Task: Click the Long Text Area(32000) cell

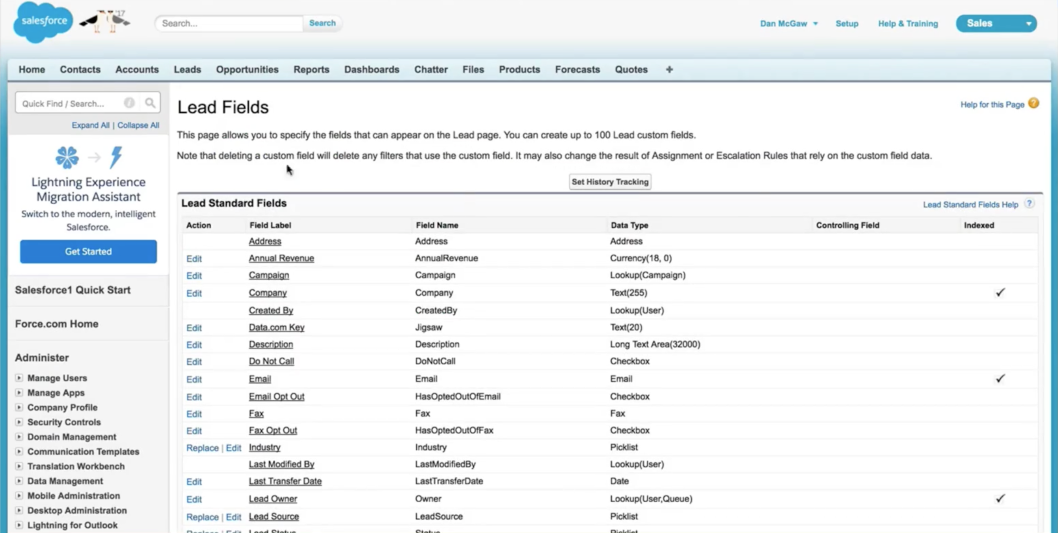Action: [655, 344]
